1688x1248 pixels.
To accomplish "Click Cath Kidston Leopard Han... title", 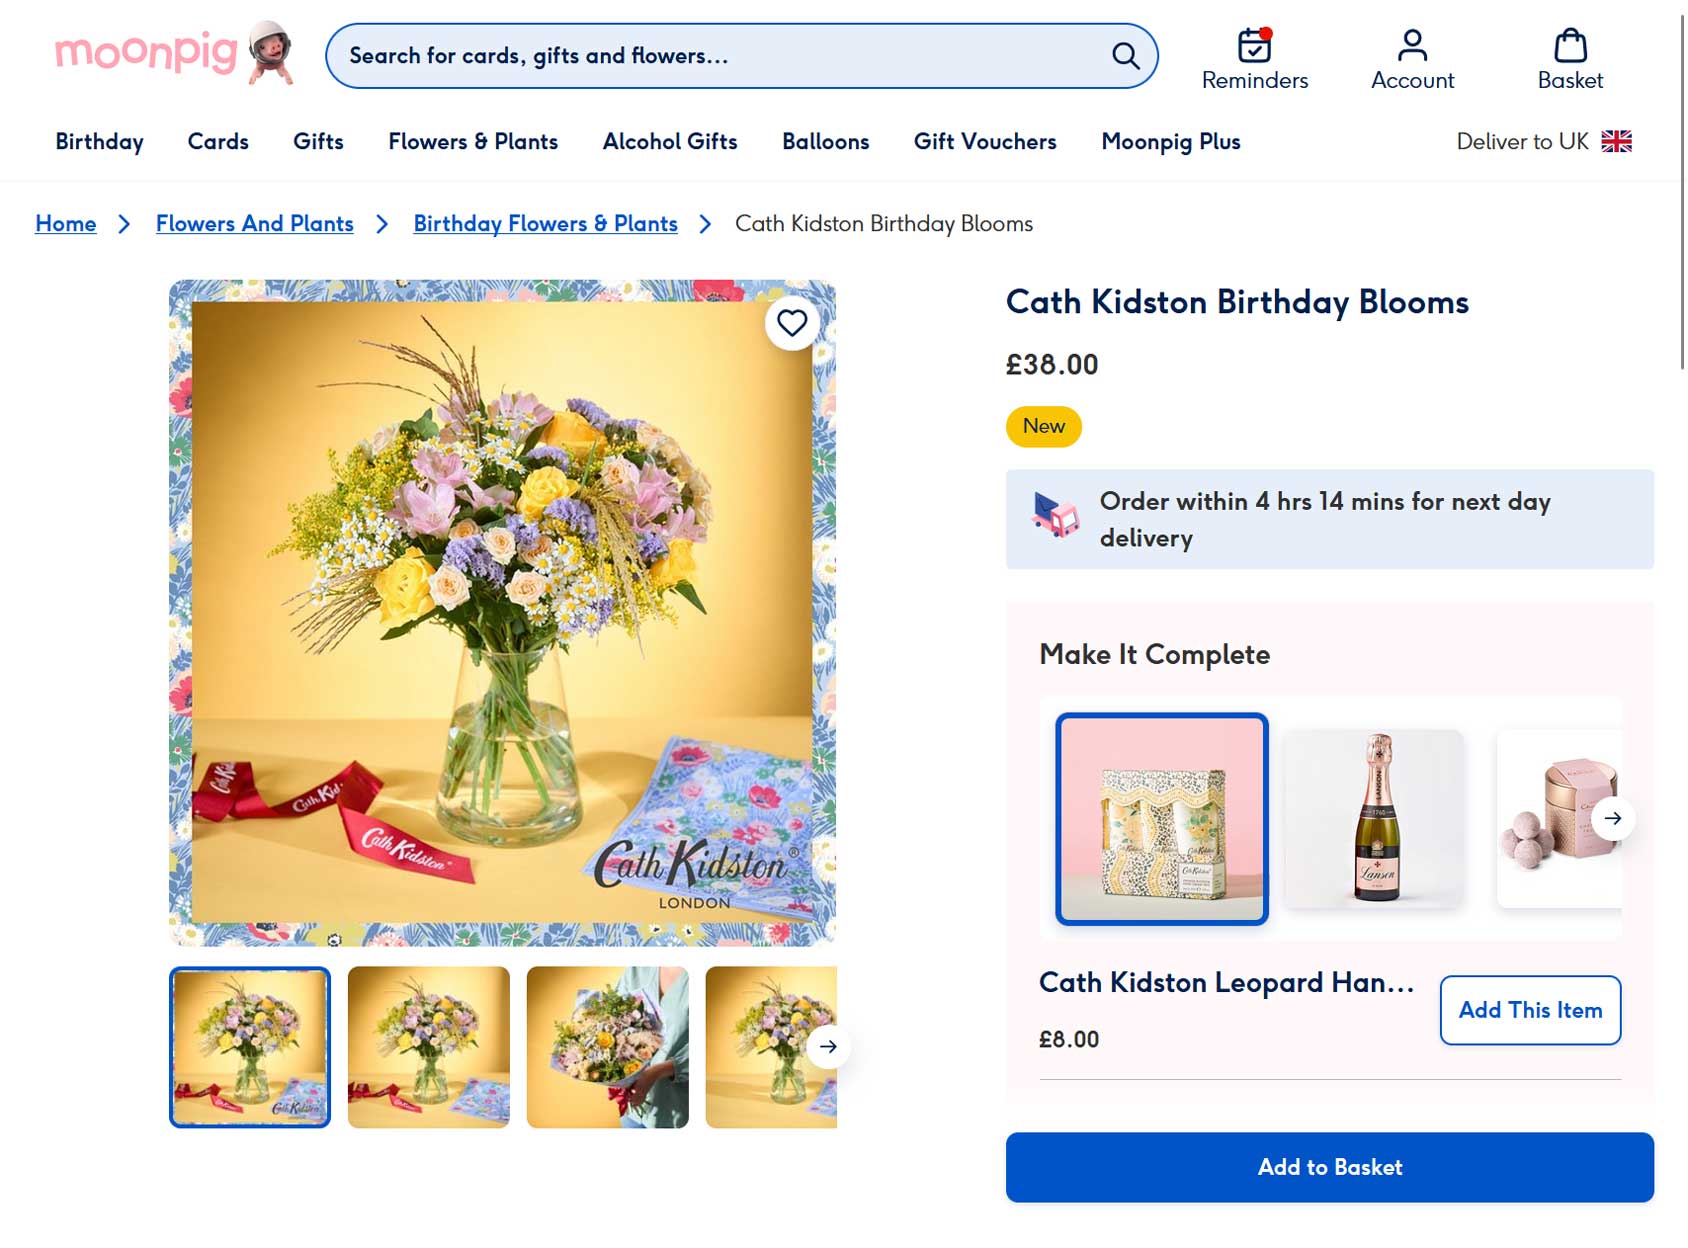I will 1227,982.
